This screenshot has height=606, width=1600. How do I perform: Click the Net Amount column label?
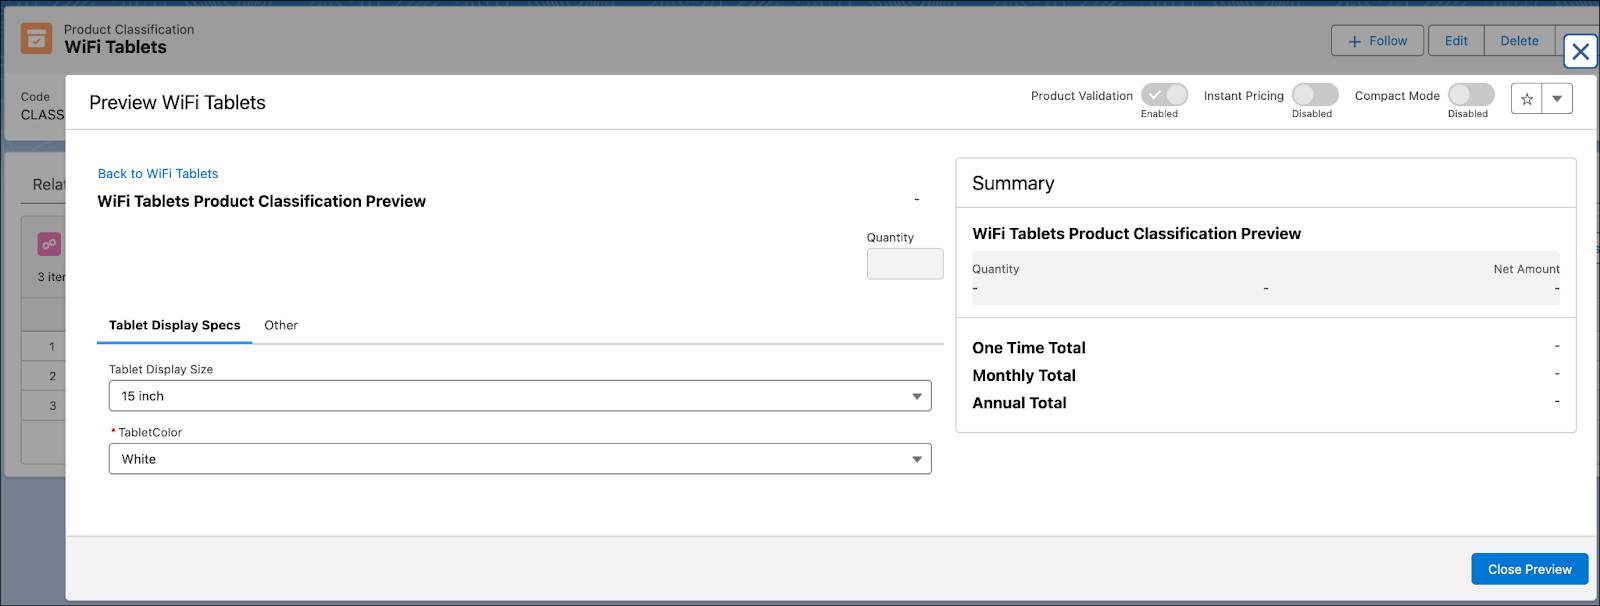point(1526,269)
